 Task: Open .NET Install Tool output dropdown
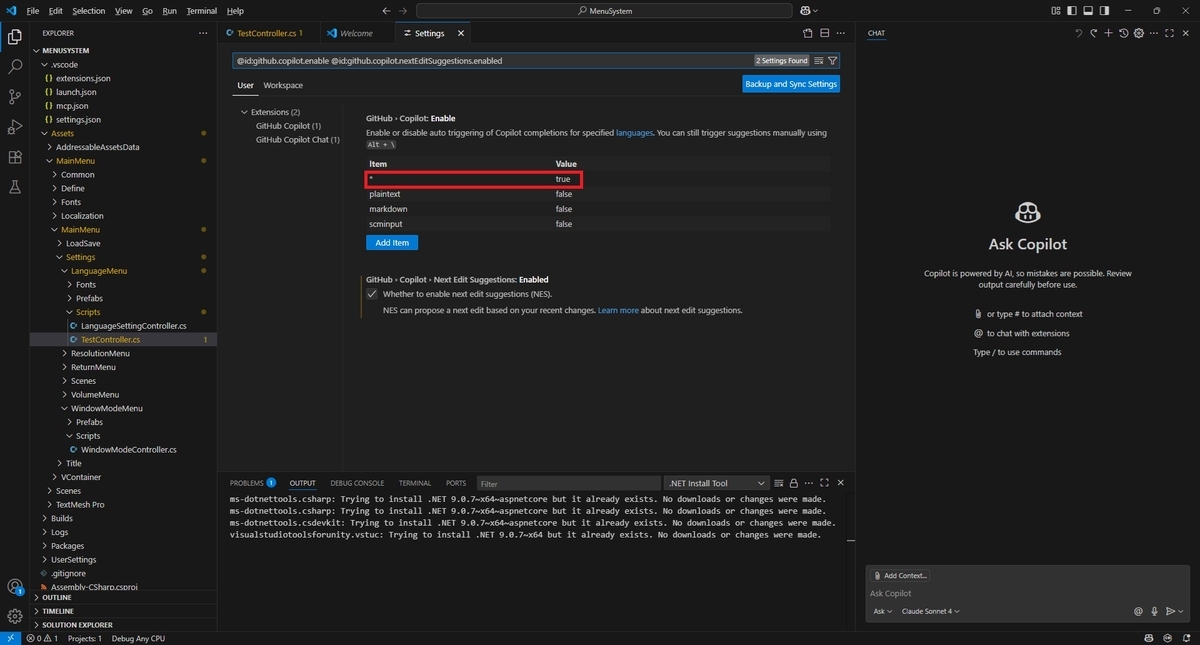point(717,483)
